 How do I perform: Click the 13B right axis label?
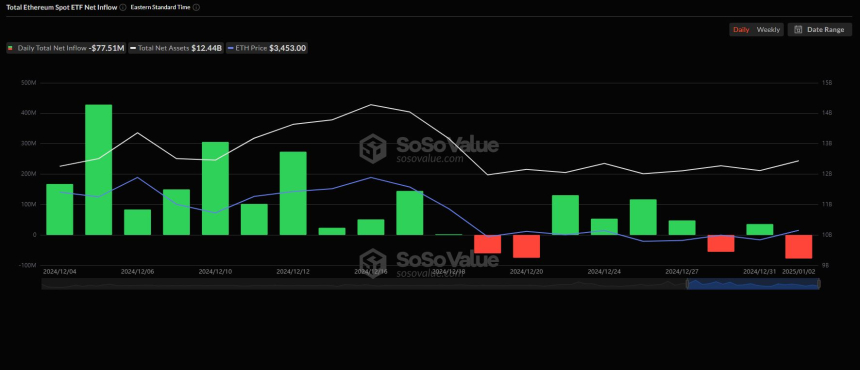(x=827, y=144)
